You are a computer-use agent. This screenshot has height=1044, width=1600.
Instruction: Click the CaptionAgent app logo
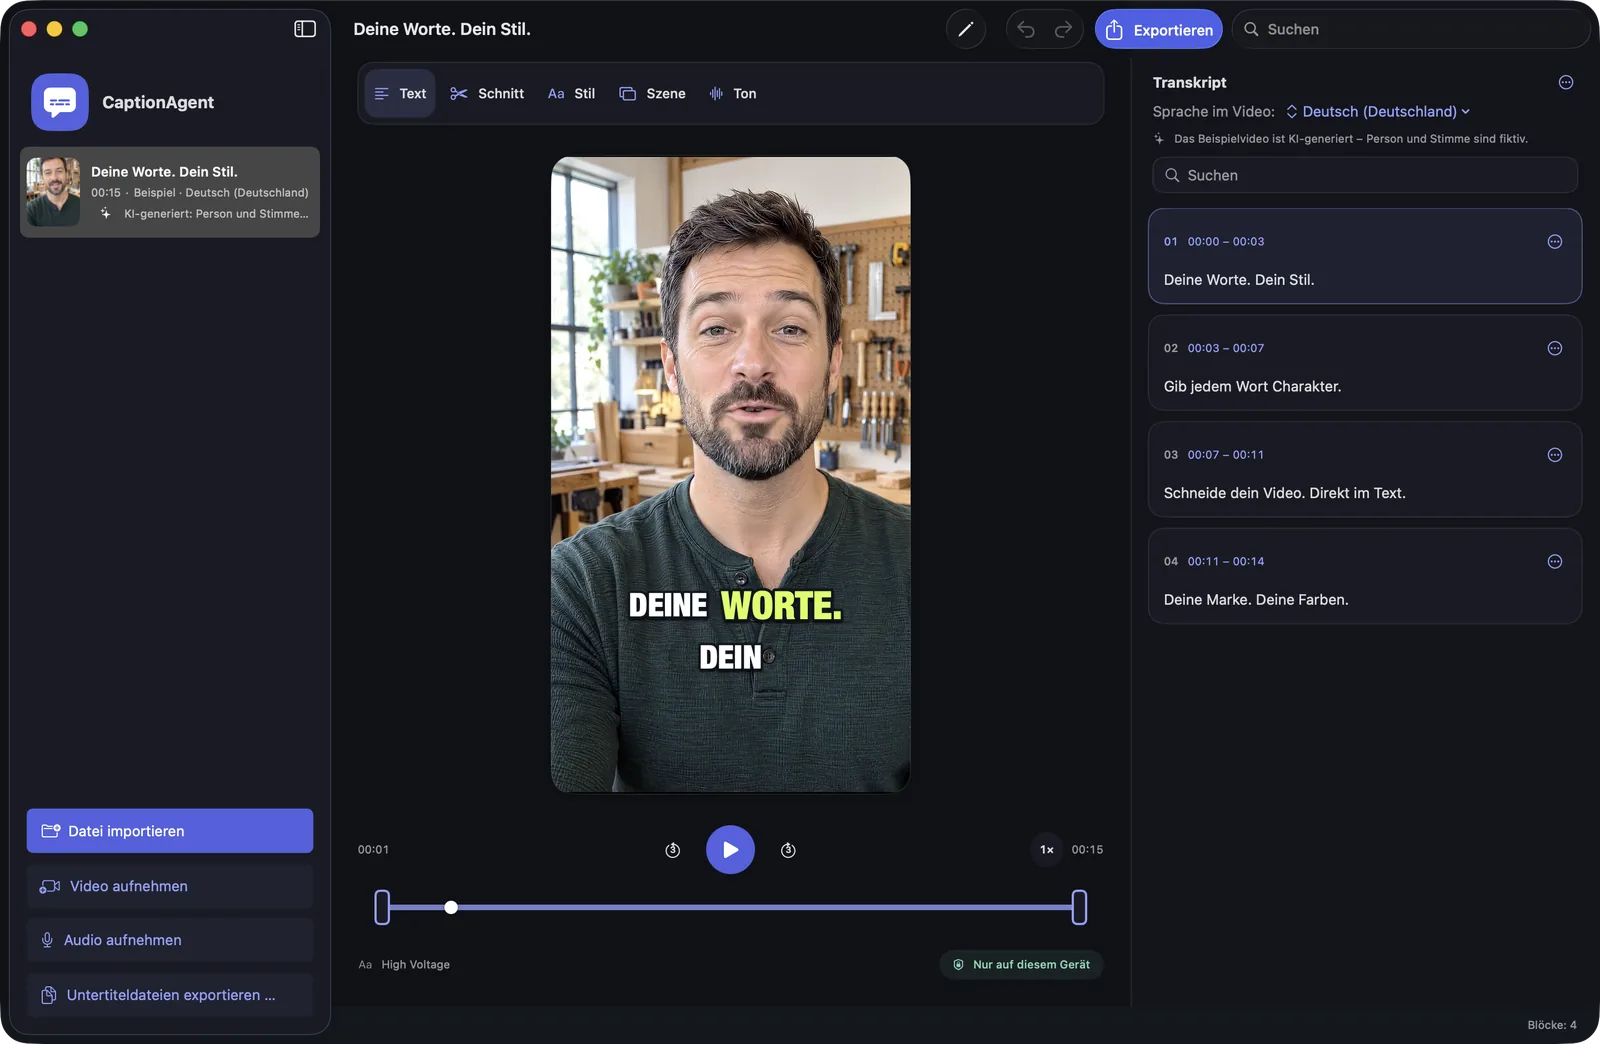60,102
